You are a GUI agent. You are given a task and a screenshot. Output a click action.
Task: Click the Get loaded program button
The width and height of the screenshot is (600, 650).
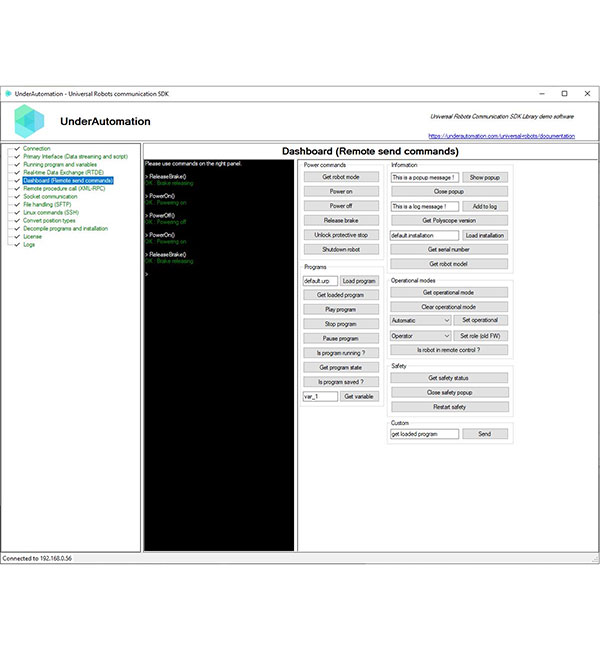click(x=341, y=295)
